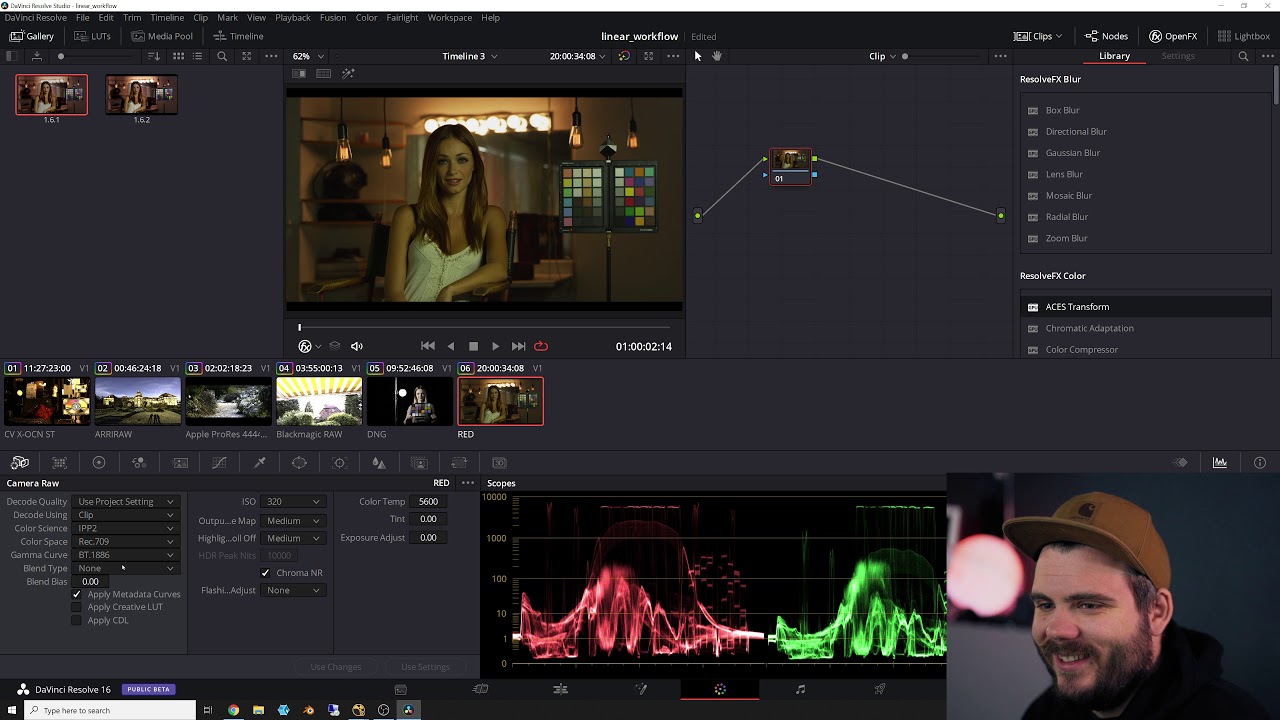This screenshot has height=720, width=1280.
Task: Open the RGB Mixer palette icon
Action: coord(139,463)
